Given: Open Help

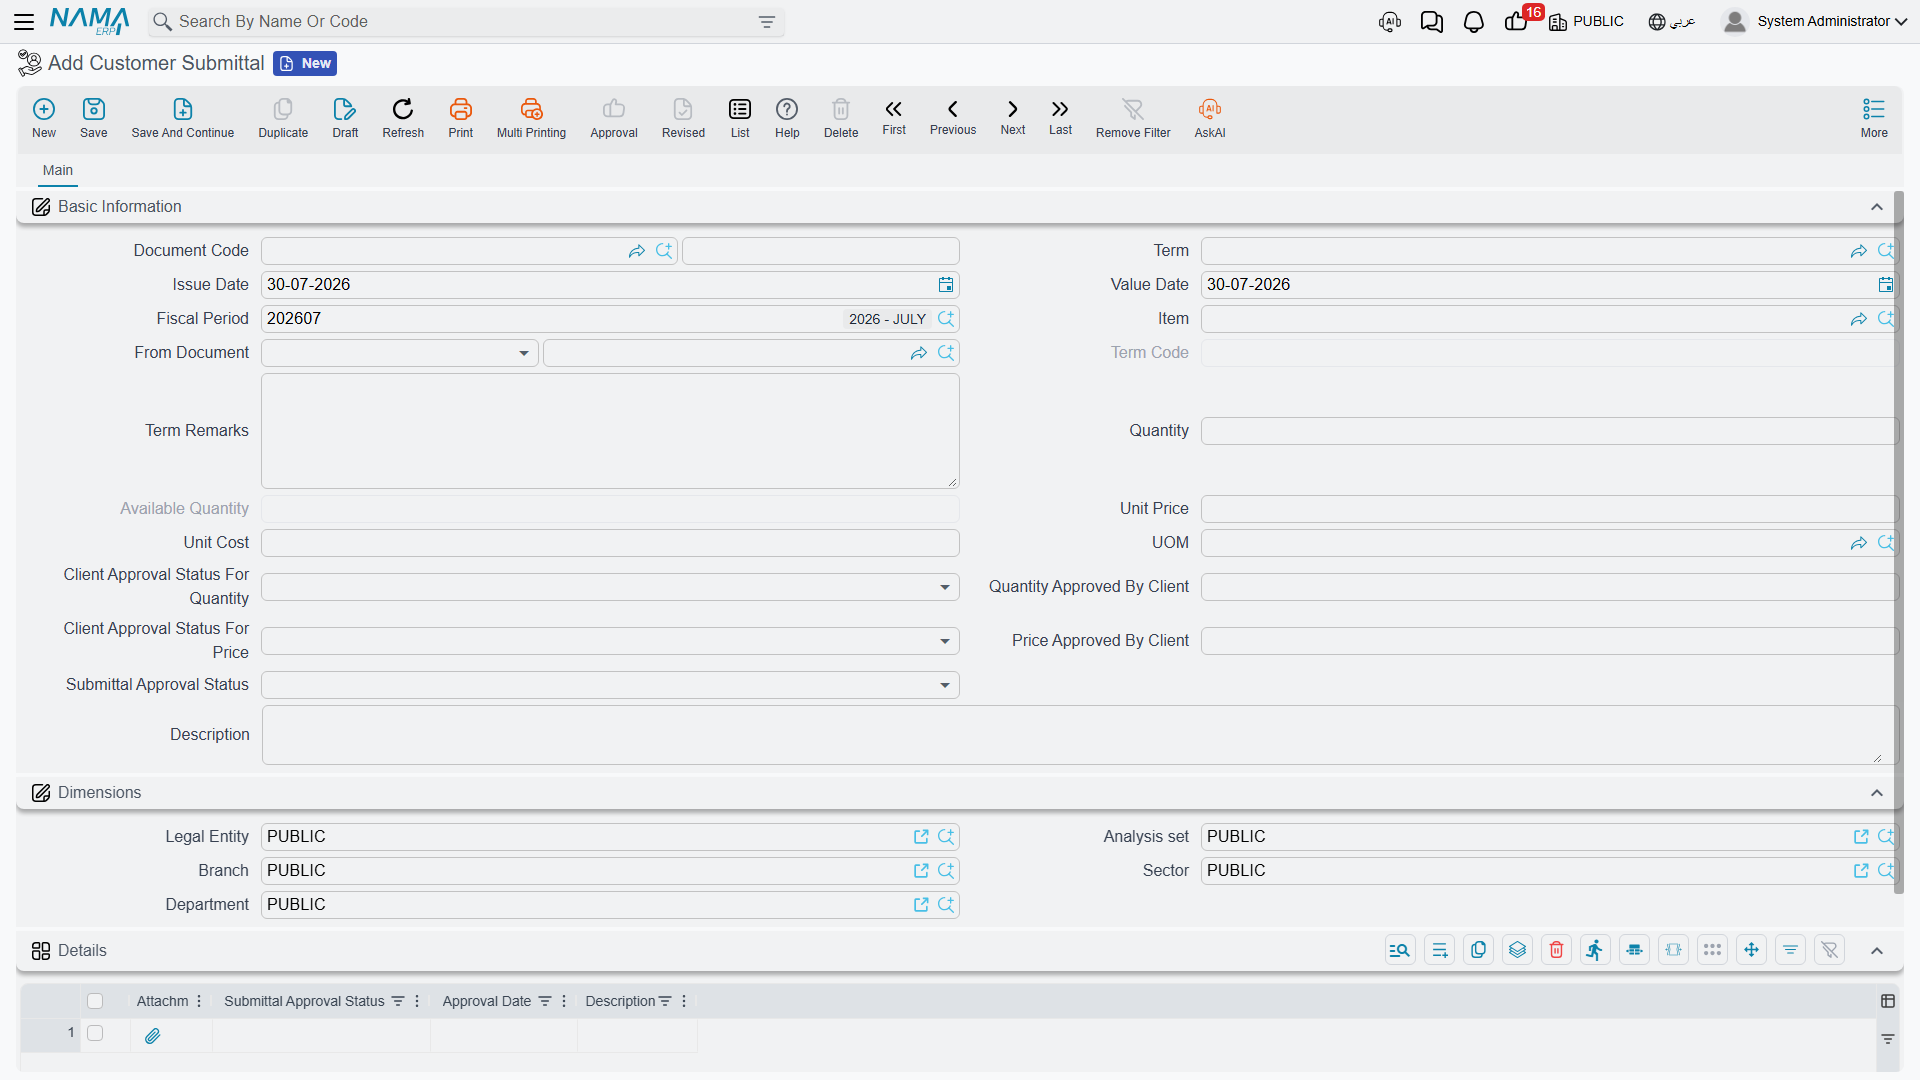Looking at the screenshot, I should 787,118.
